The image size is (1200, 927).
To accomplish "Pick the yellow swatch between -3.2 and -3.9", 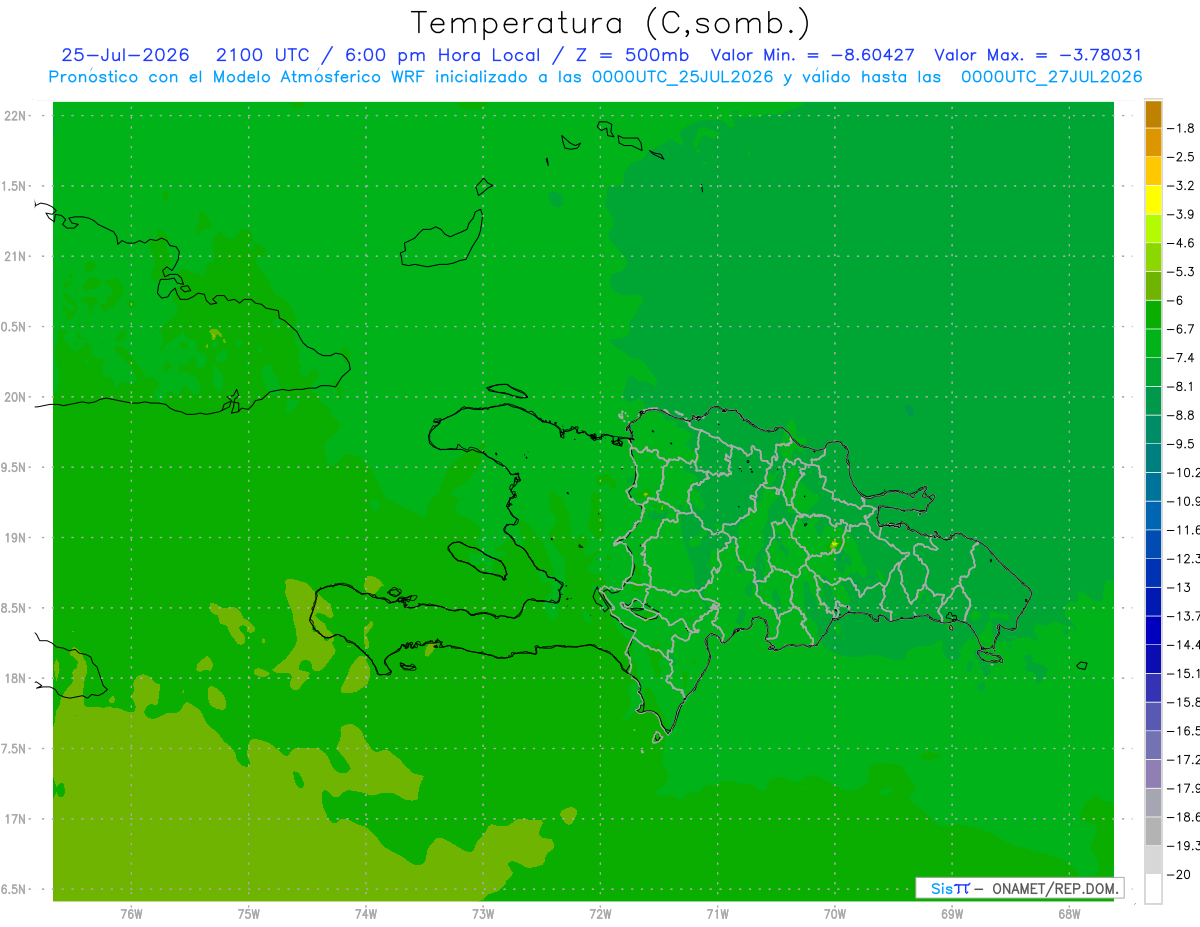I will coord(1153,200).
